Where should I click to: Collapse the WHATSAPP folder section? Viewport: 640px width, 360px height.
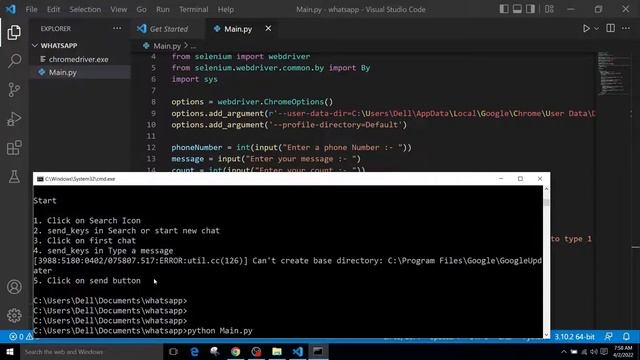coord(59,45)
